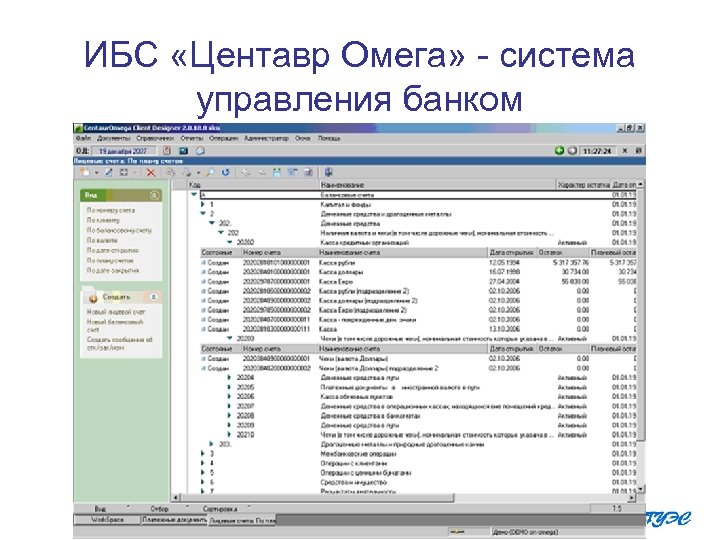The height and width of the screenshot is (540, 720).
Task: Select view По валюте
Action: (102, 241)
